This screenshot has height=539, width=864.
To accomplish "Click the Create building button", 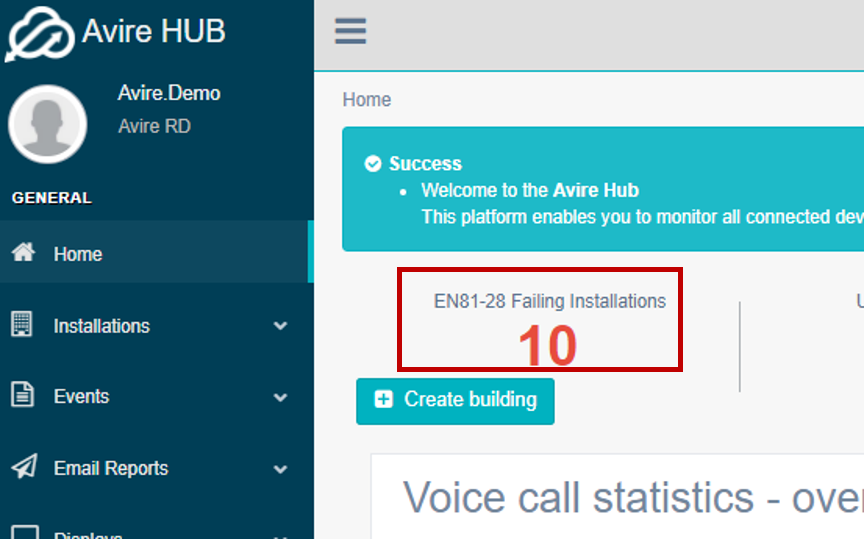I will [x=455, y=401].
